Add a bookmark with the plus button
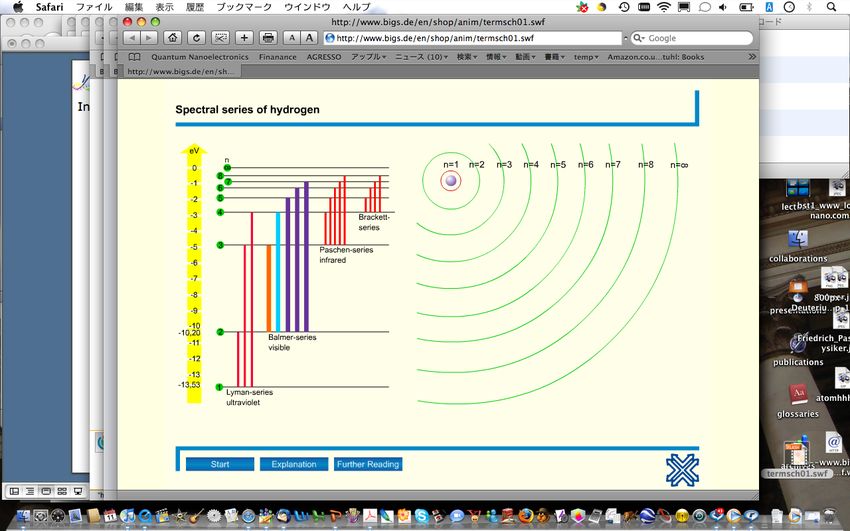 pyautogui.click(x=244, y=38)
